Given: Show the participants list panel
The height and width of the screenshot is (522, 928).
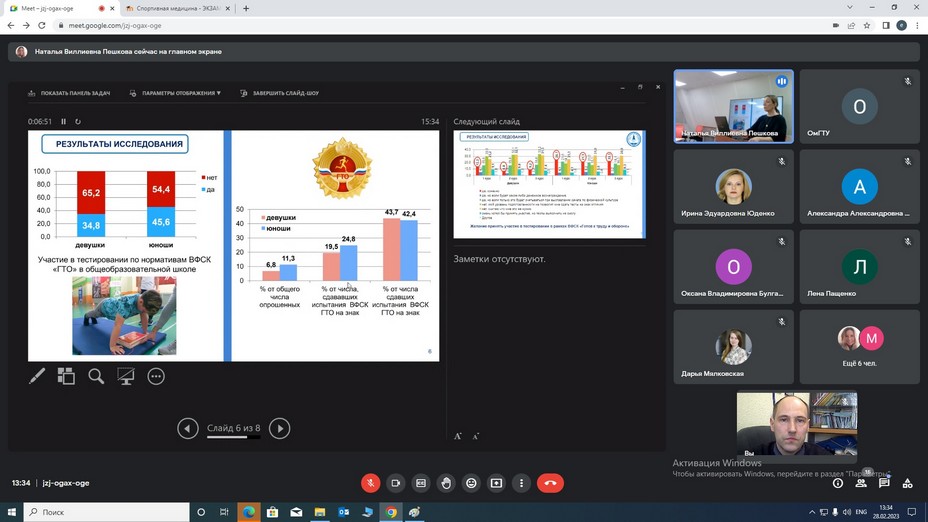Looking at the screenshot, I should point(861,483).
